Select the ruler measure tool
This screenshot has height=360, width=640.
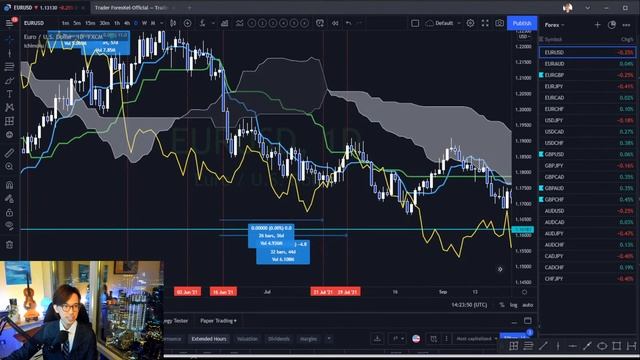[x=9, y=153]
